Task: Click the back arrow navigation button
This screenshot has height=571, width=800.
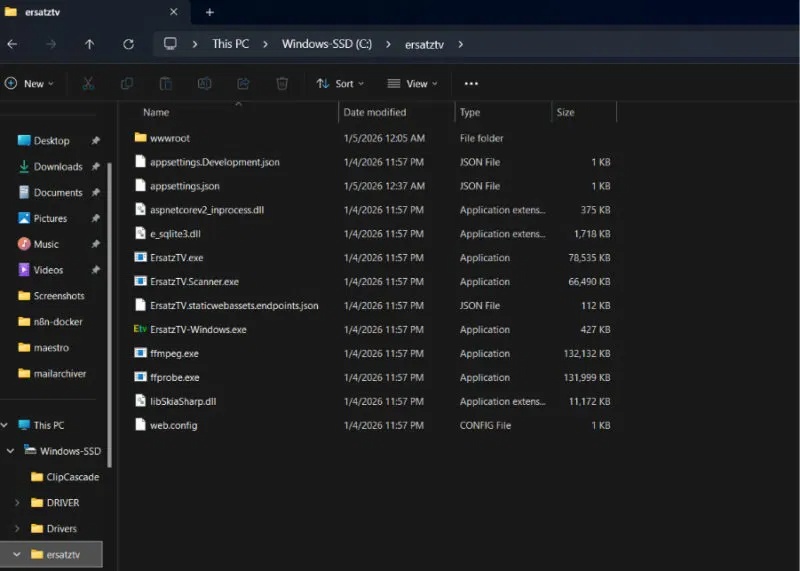Action: [x=12, y=44]
